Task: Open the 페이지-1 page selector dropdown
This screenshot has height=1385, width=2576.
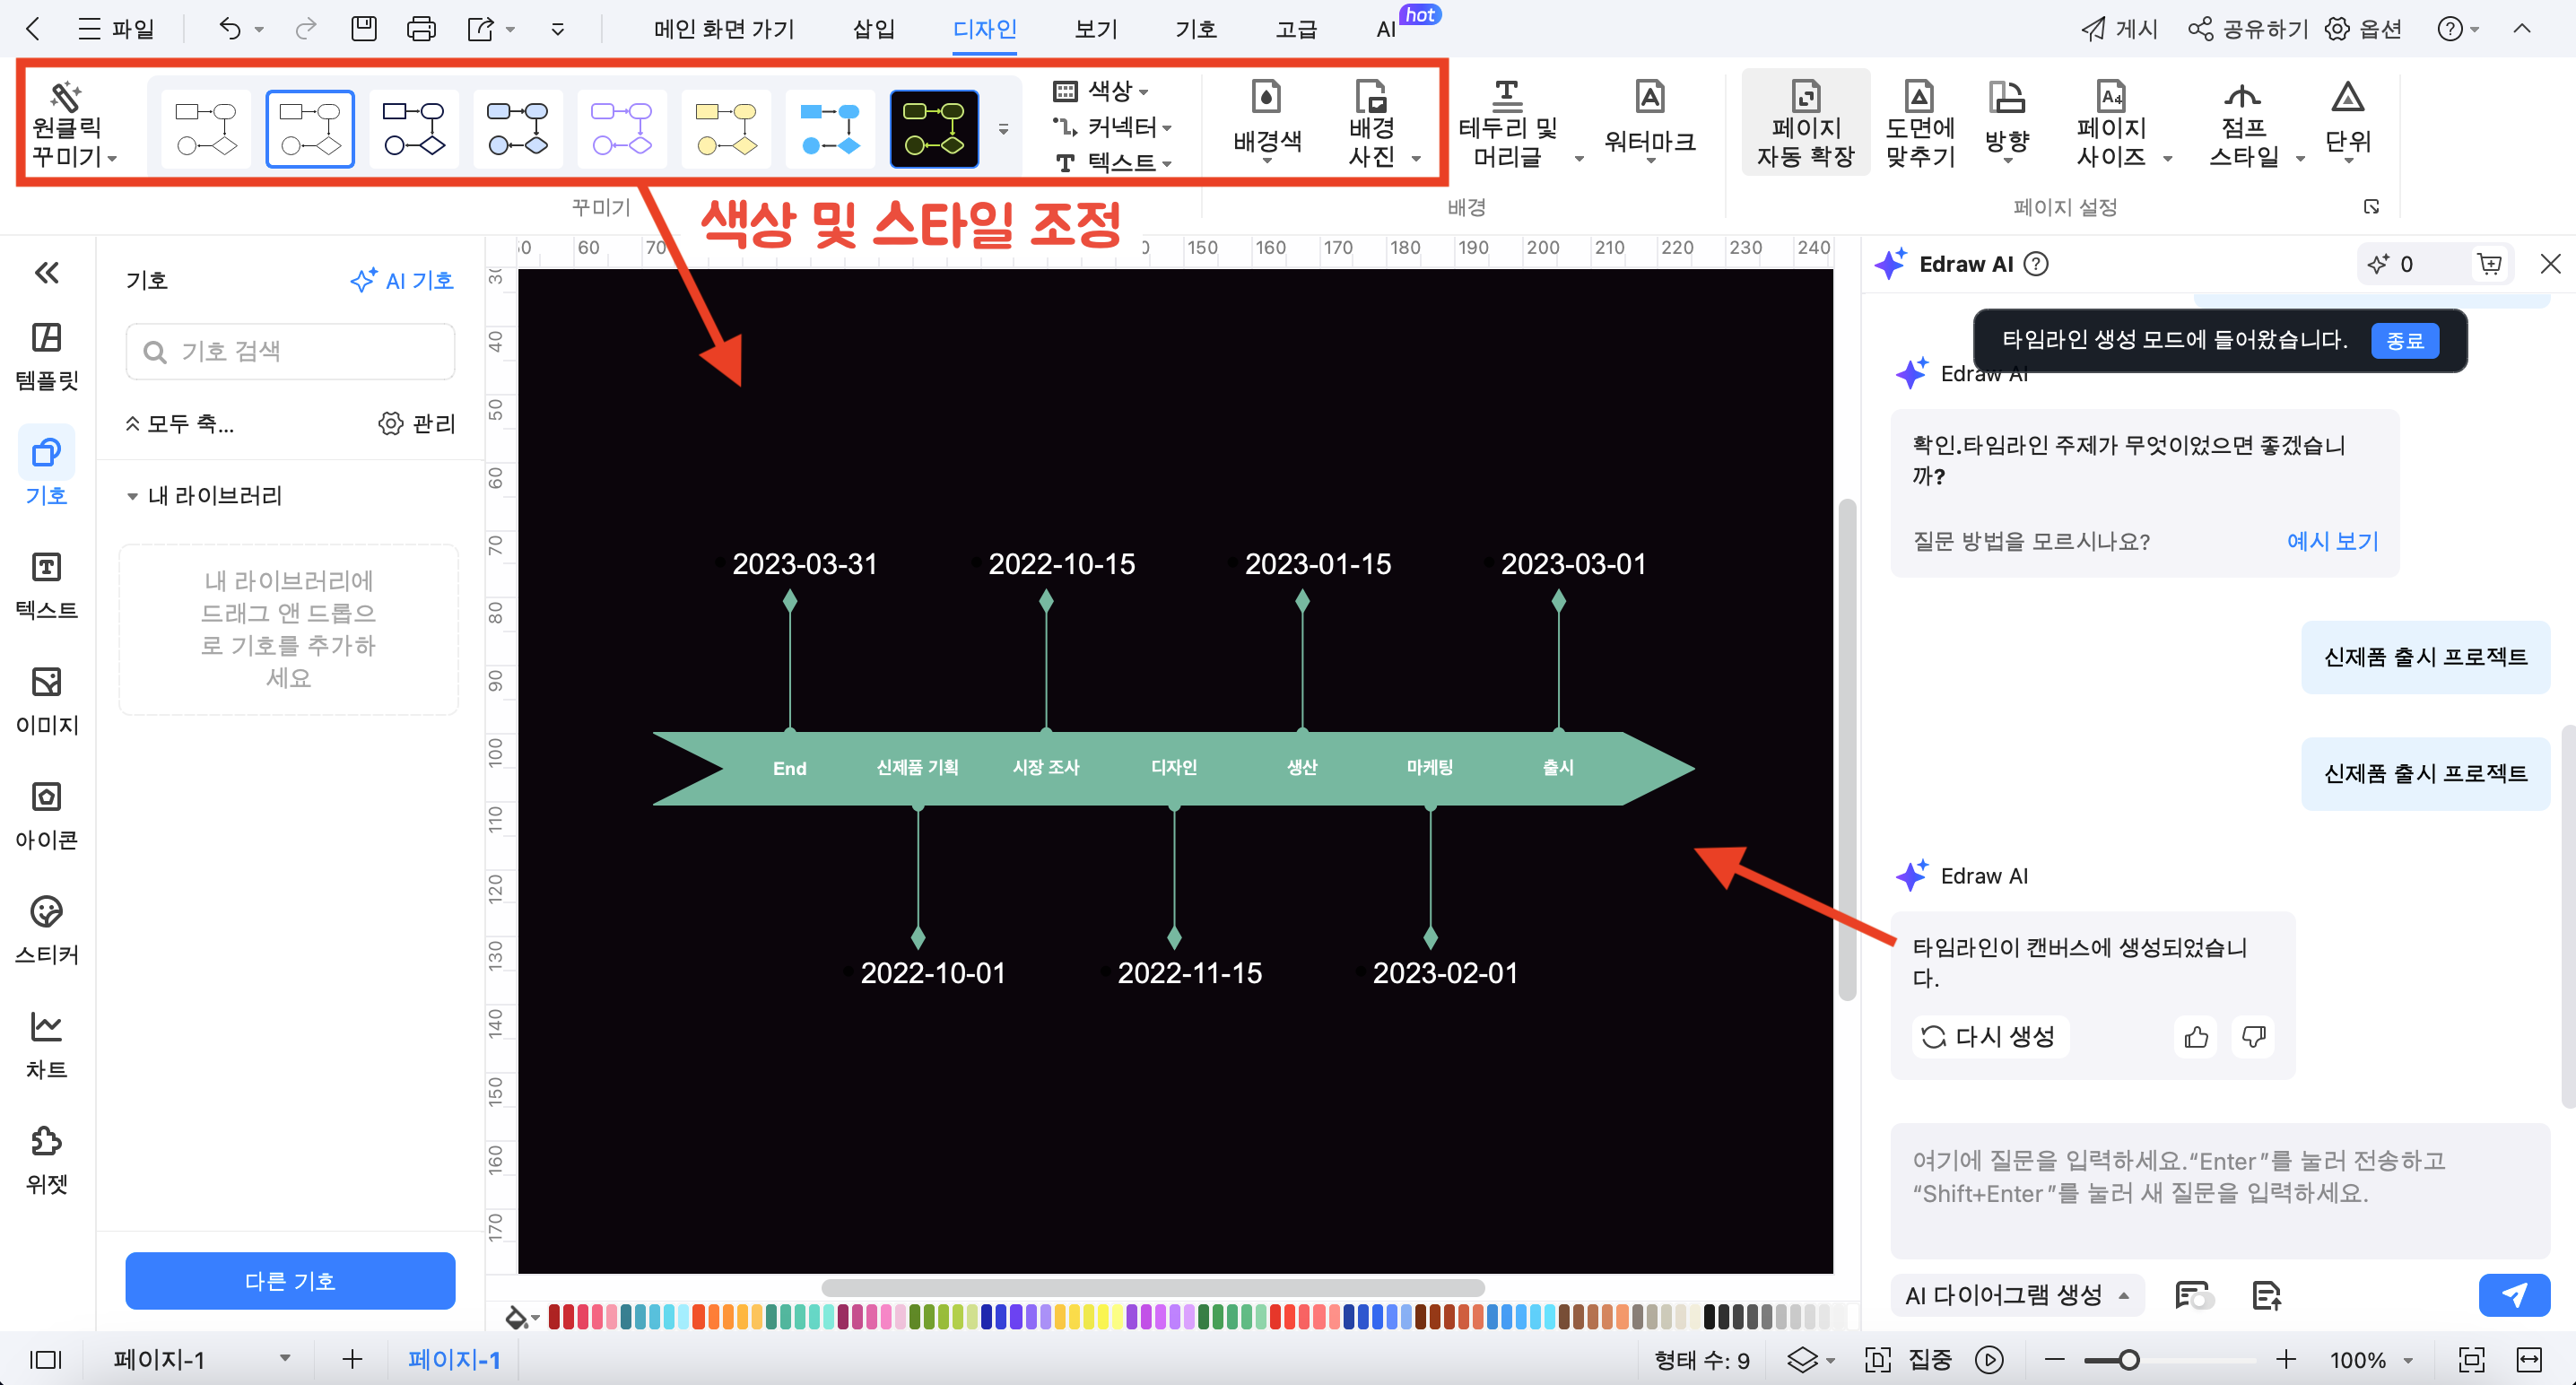Action: point(203,1359)
